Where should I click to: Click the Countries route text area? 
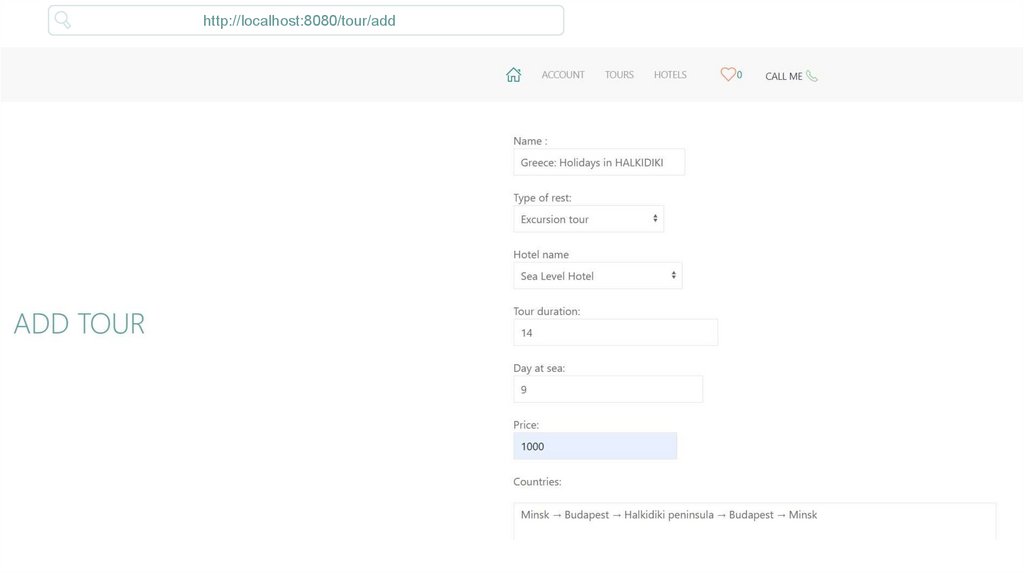(x=755, y=521)
